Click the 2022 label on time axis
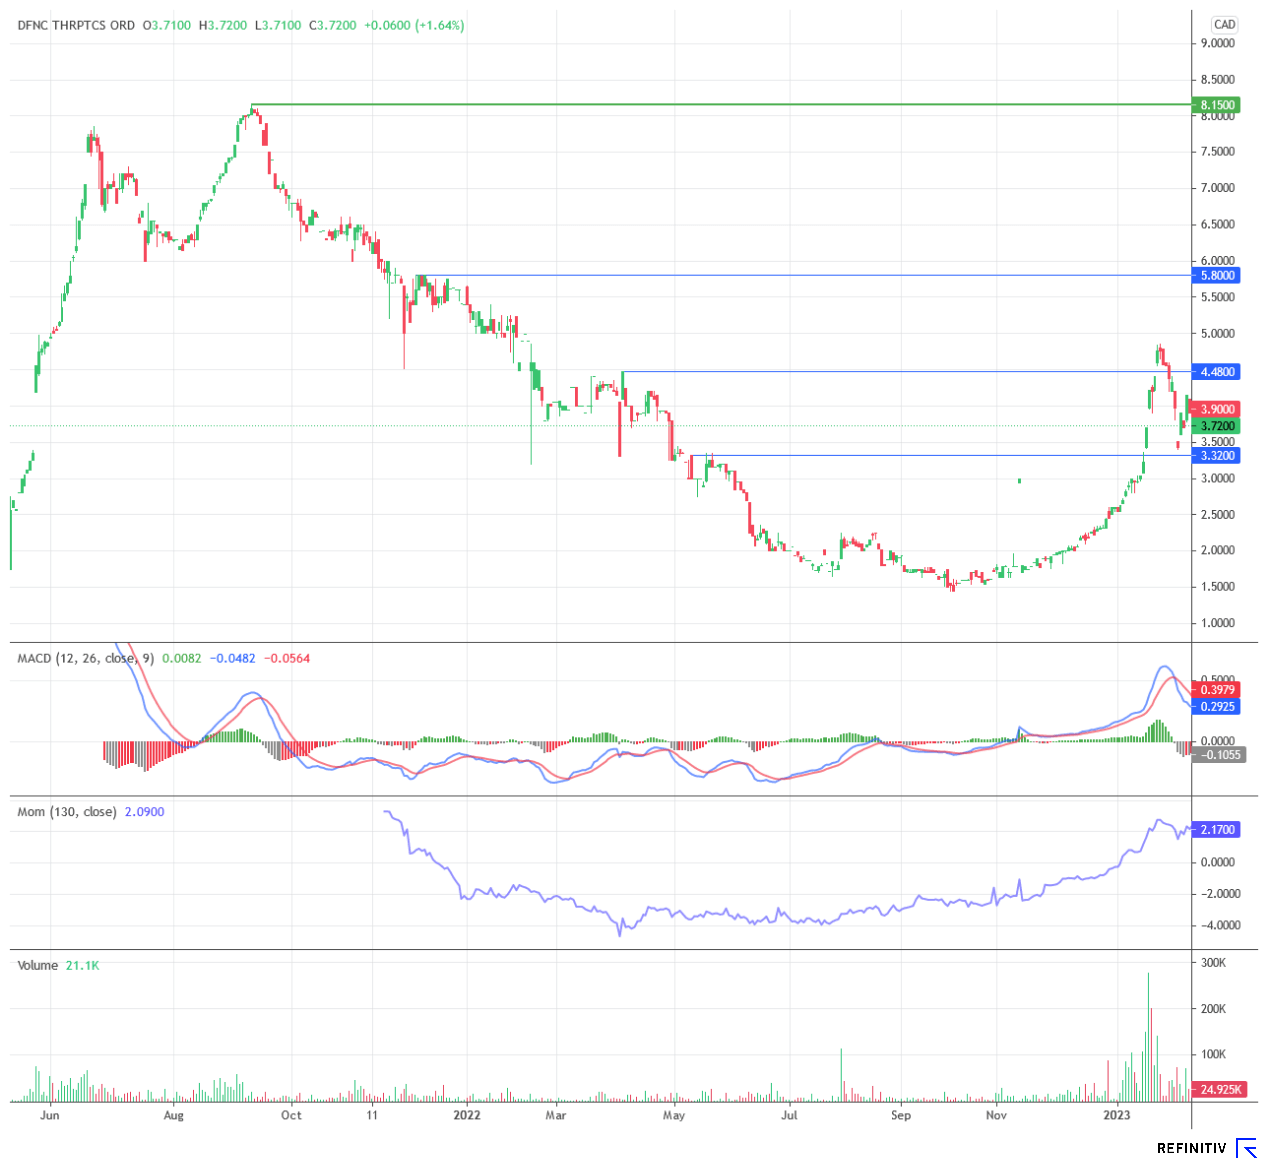 pos(467,1115)
